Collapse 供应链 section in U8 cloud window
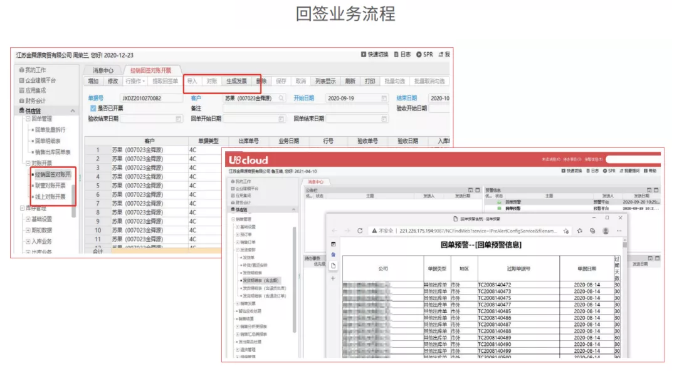Image resolution: width=690 pixels, height=378 pixels. [294, 210]
